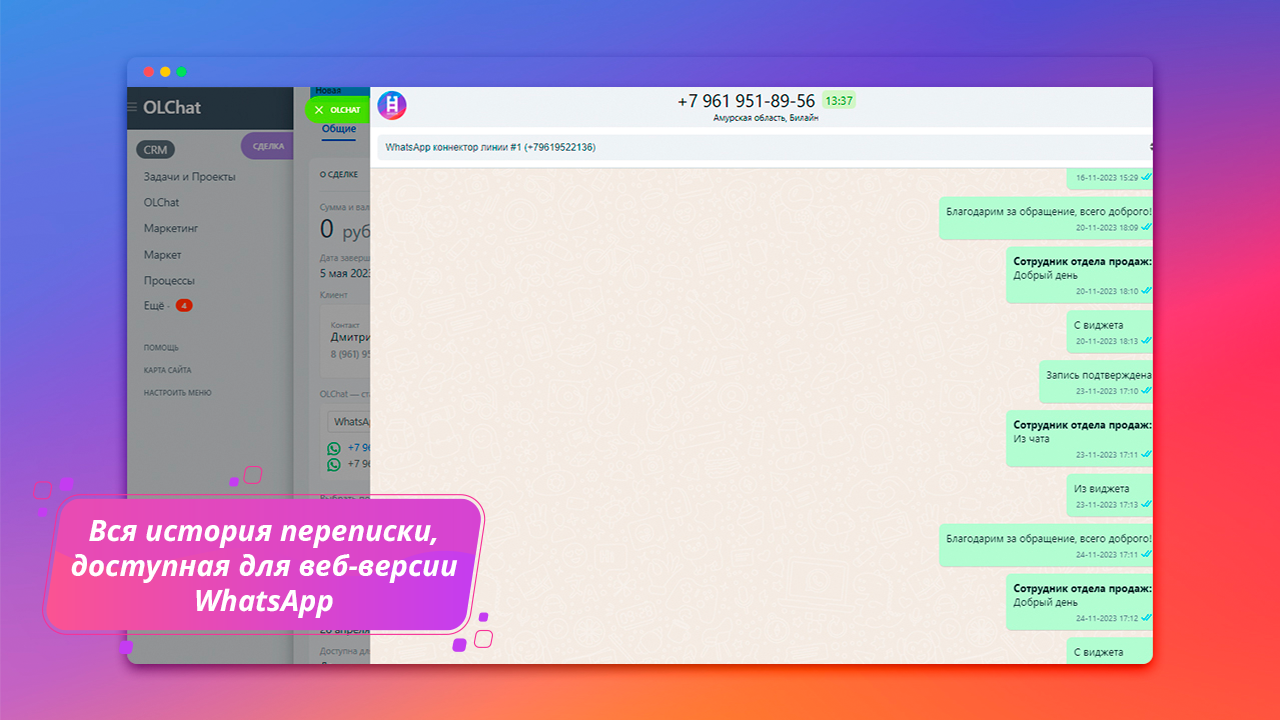The width and height of the screenshot is (1280, 720).
Task: Select the Благодарим за обращение message from 24-11-2023
Action: point(1046,544)
